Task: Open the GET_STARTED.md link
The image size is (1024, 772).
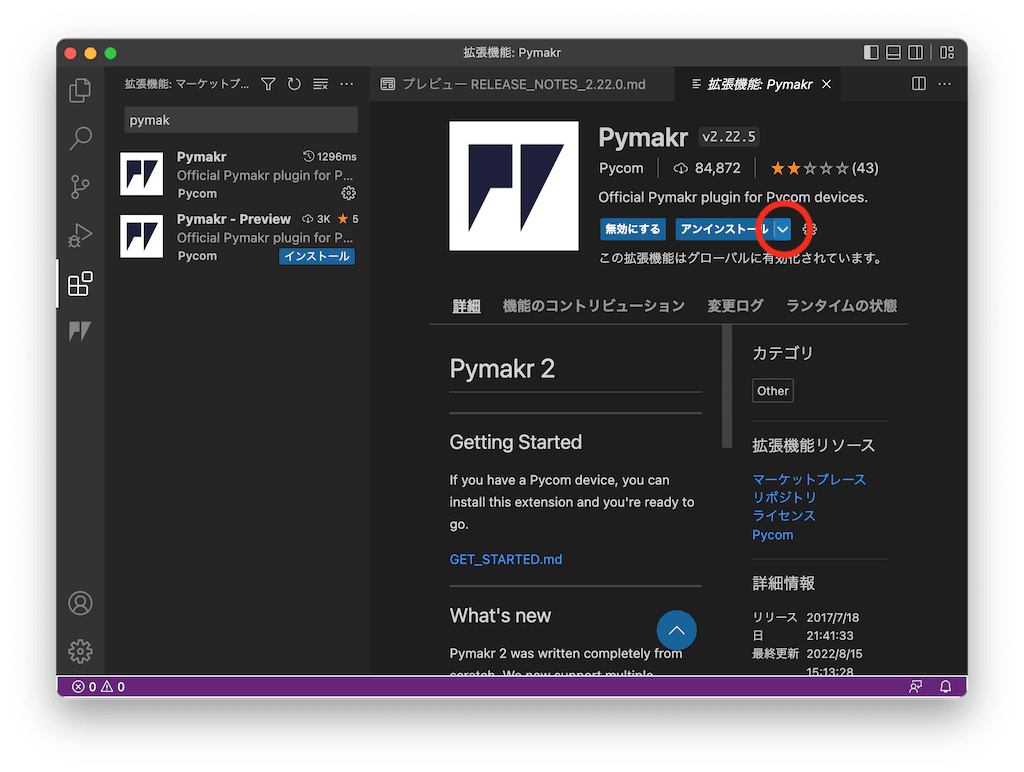Action: click(x=506, y=560)
